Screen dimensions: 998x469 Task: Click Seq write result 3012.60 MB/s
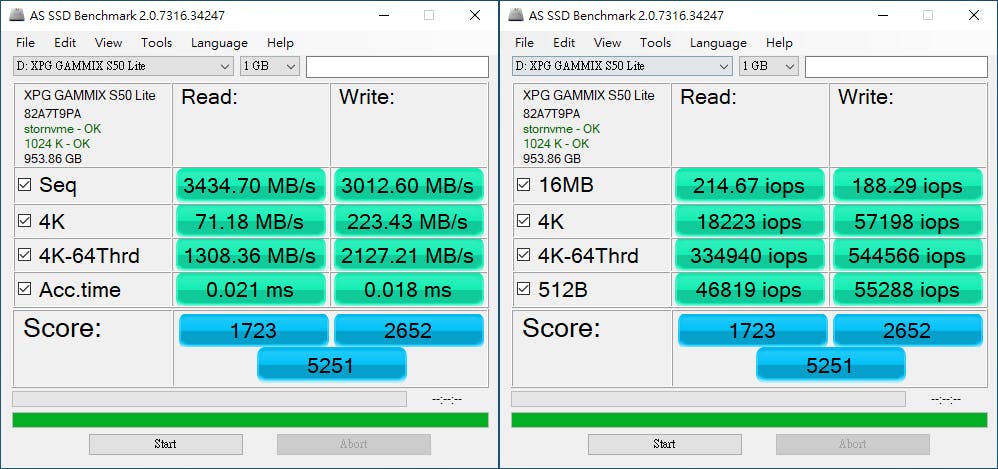(408, 185)
